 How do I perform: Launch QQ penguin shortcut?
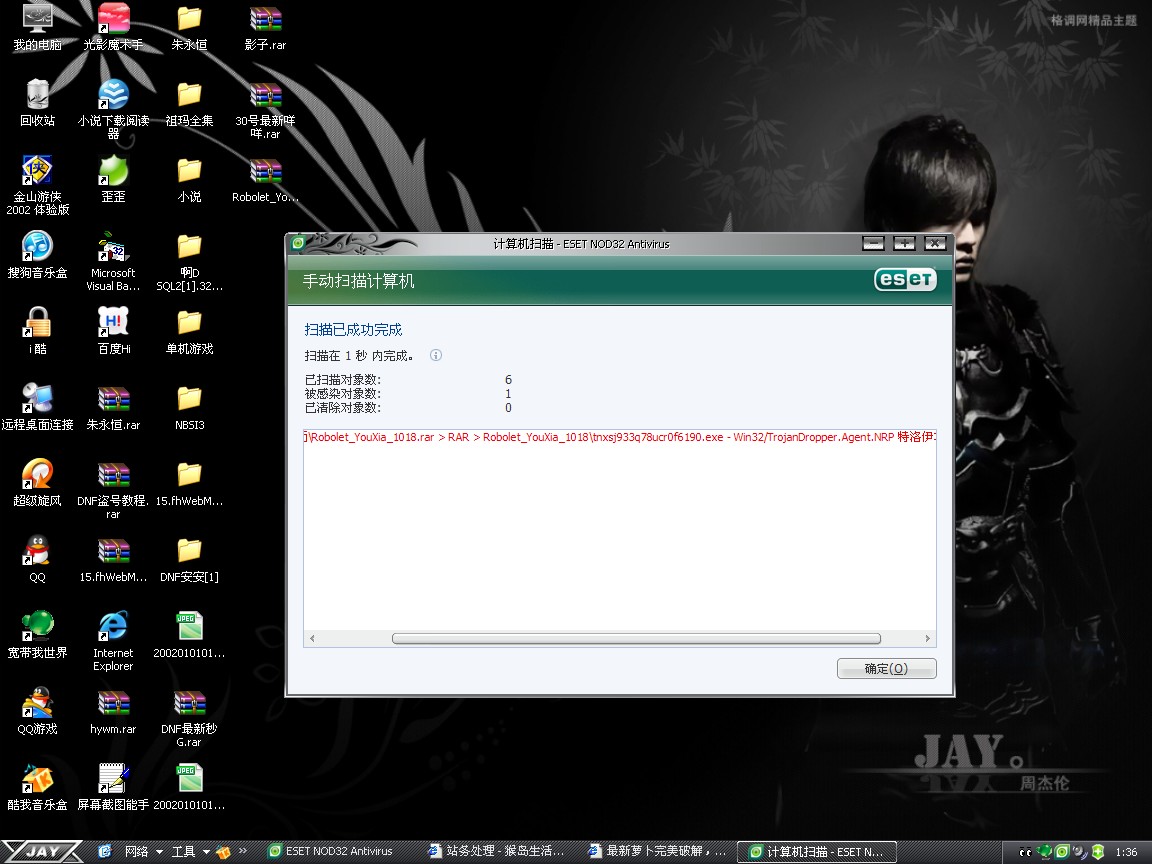[37, 558]
